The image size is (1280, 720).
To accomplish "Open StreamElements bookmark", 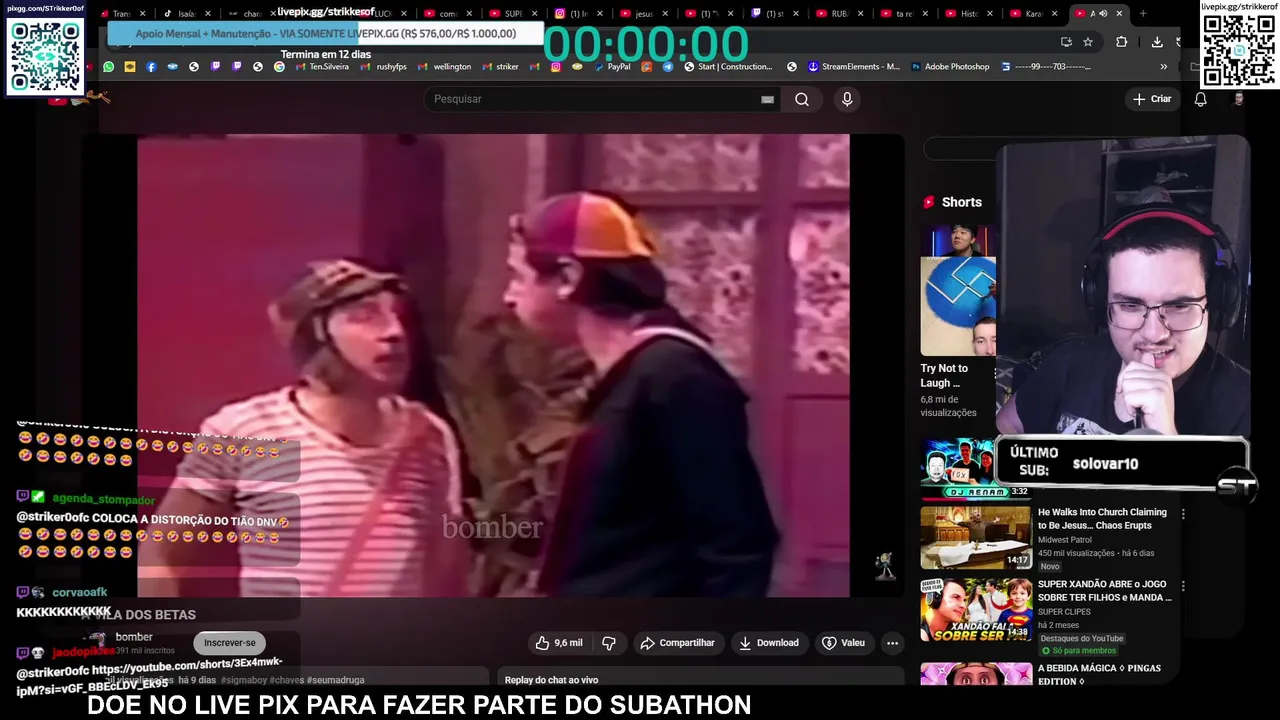I will (x=854, y=67).
